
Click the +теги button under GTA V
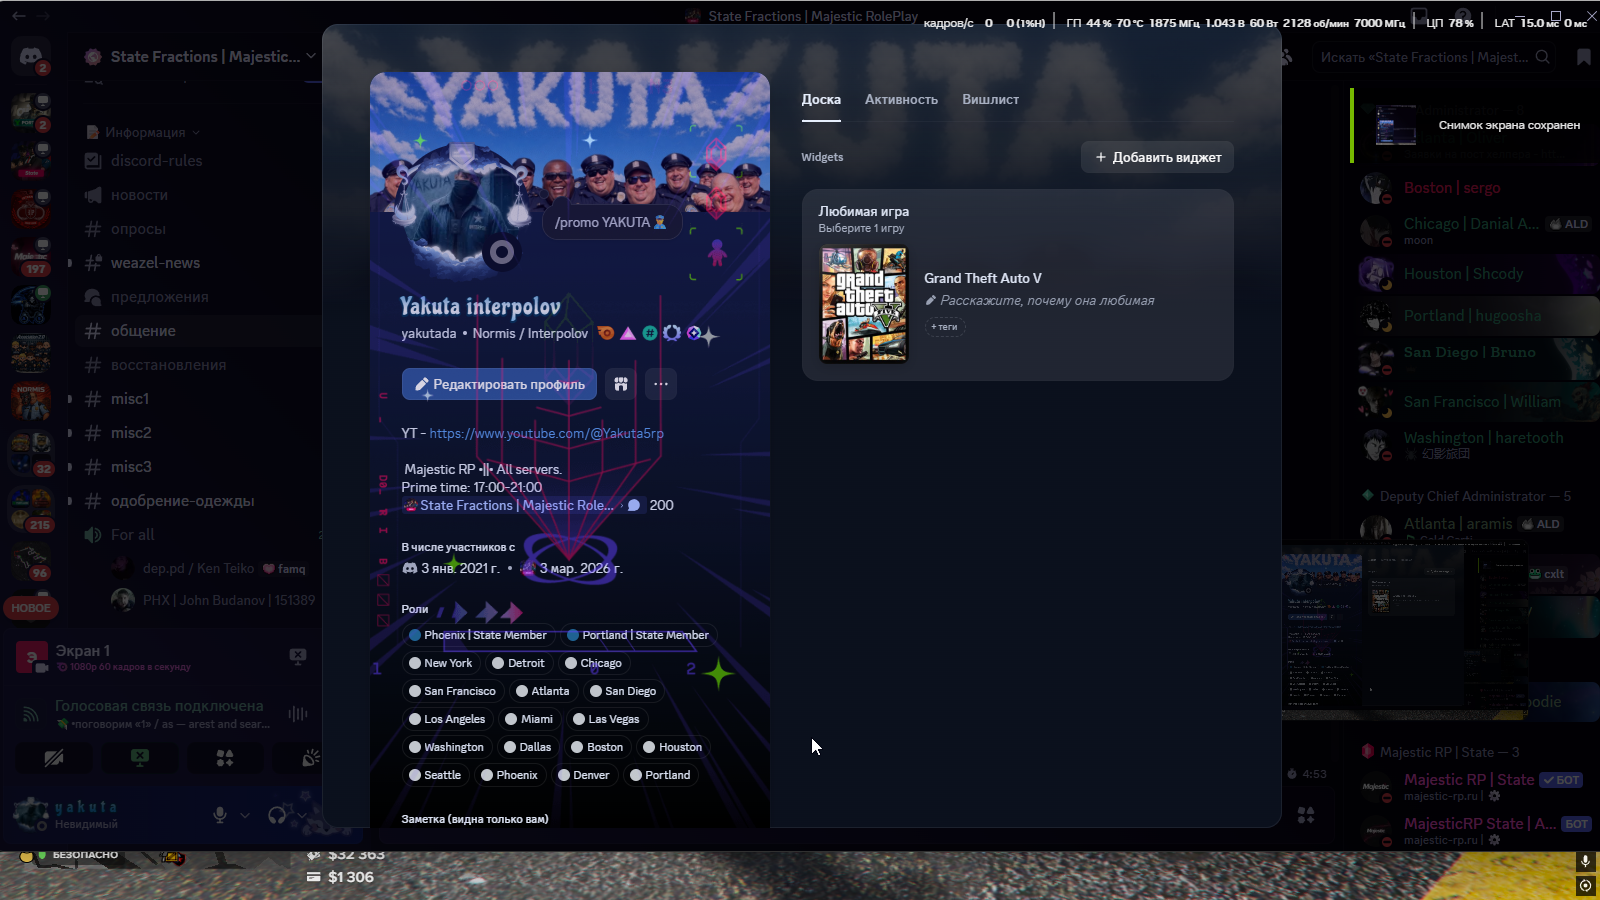click(x=944, y=327)
